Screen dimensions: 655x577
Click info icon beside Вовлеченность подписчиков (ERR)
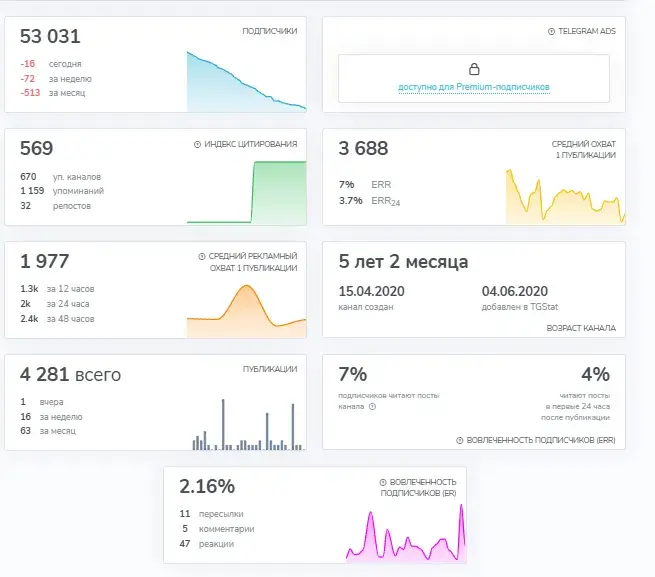coord(460,440)
